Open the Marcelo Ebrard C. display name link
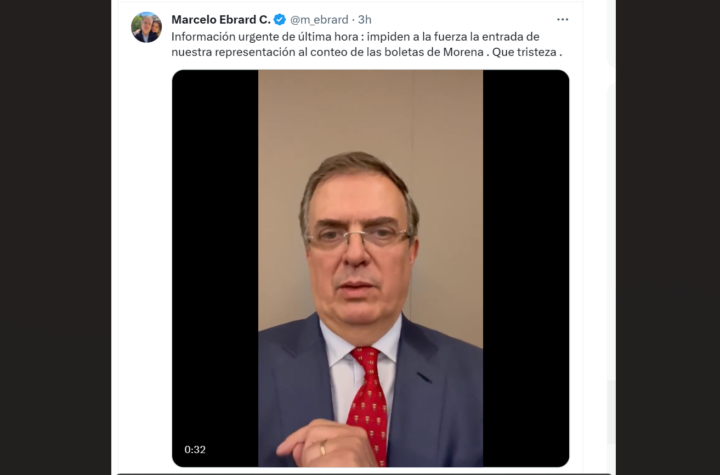 (221, 19)
